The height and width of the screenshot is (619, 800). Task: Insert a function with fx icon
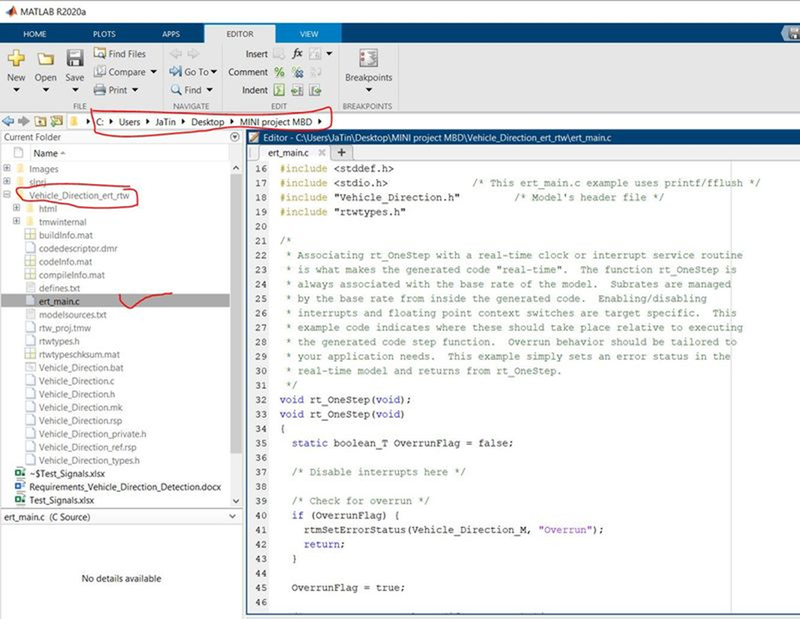pyautogui.click(x=297, y=54)
